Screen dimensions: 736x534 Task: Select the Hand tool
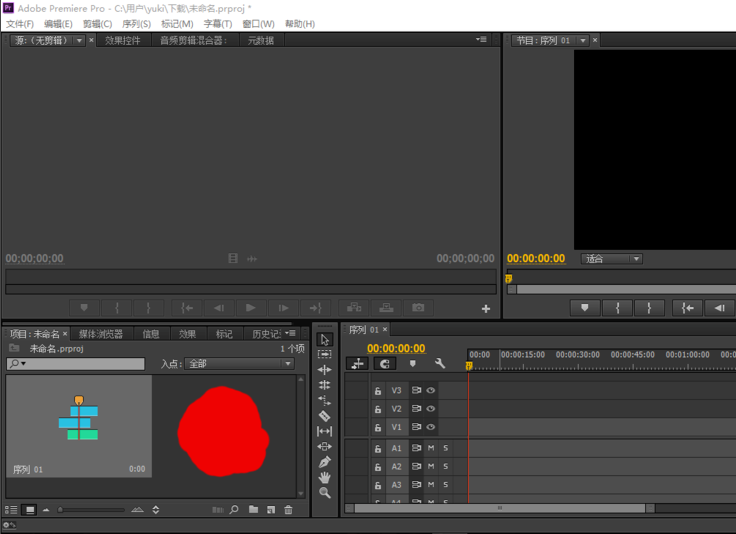(324, 478)
